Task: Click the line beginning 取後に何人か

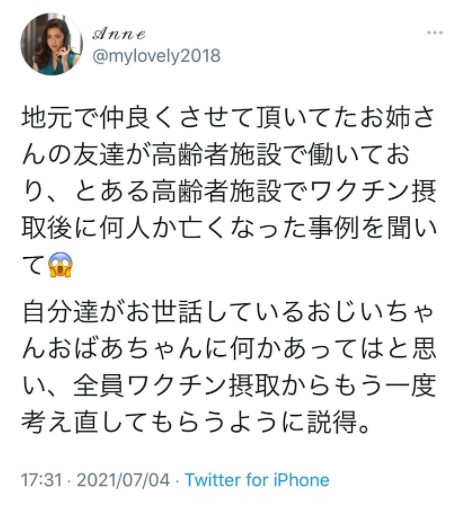Action: pyautogui.click(x=229, y=228)
